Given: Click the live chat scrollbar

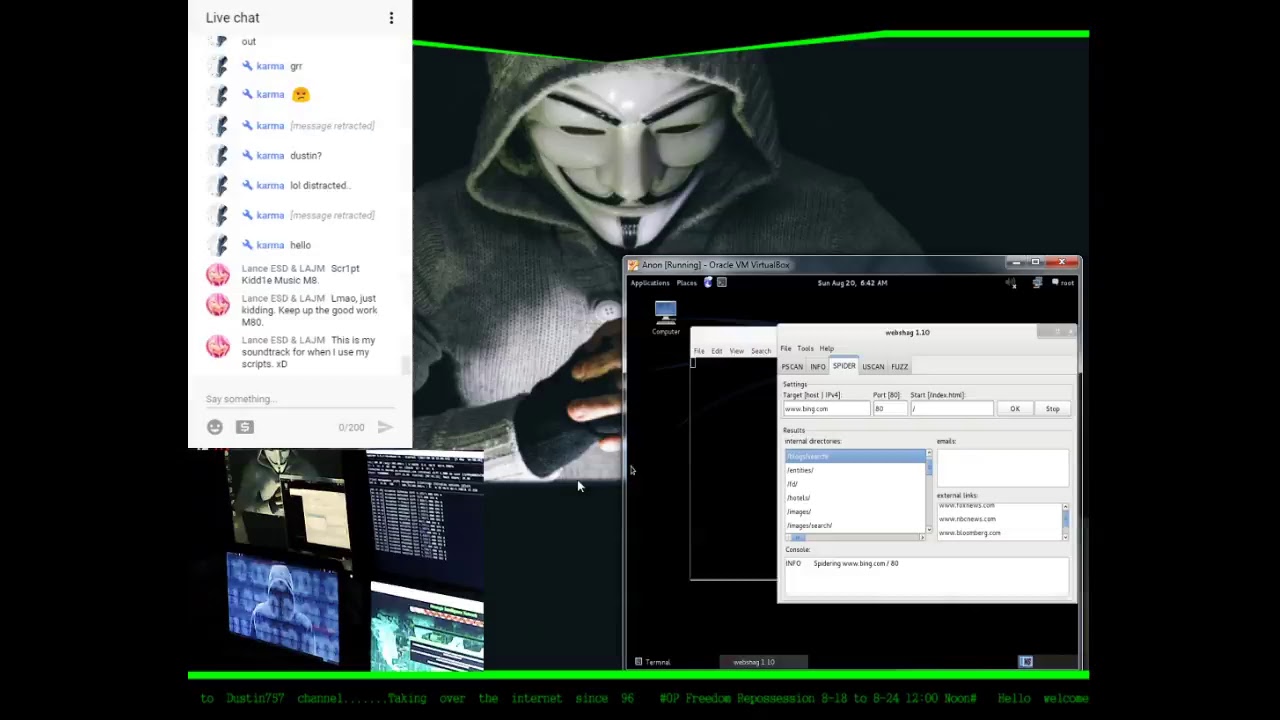Looking at the screenshot, I should 406,366.
